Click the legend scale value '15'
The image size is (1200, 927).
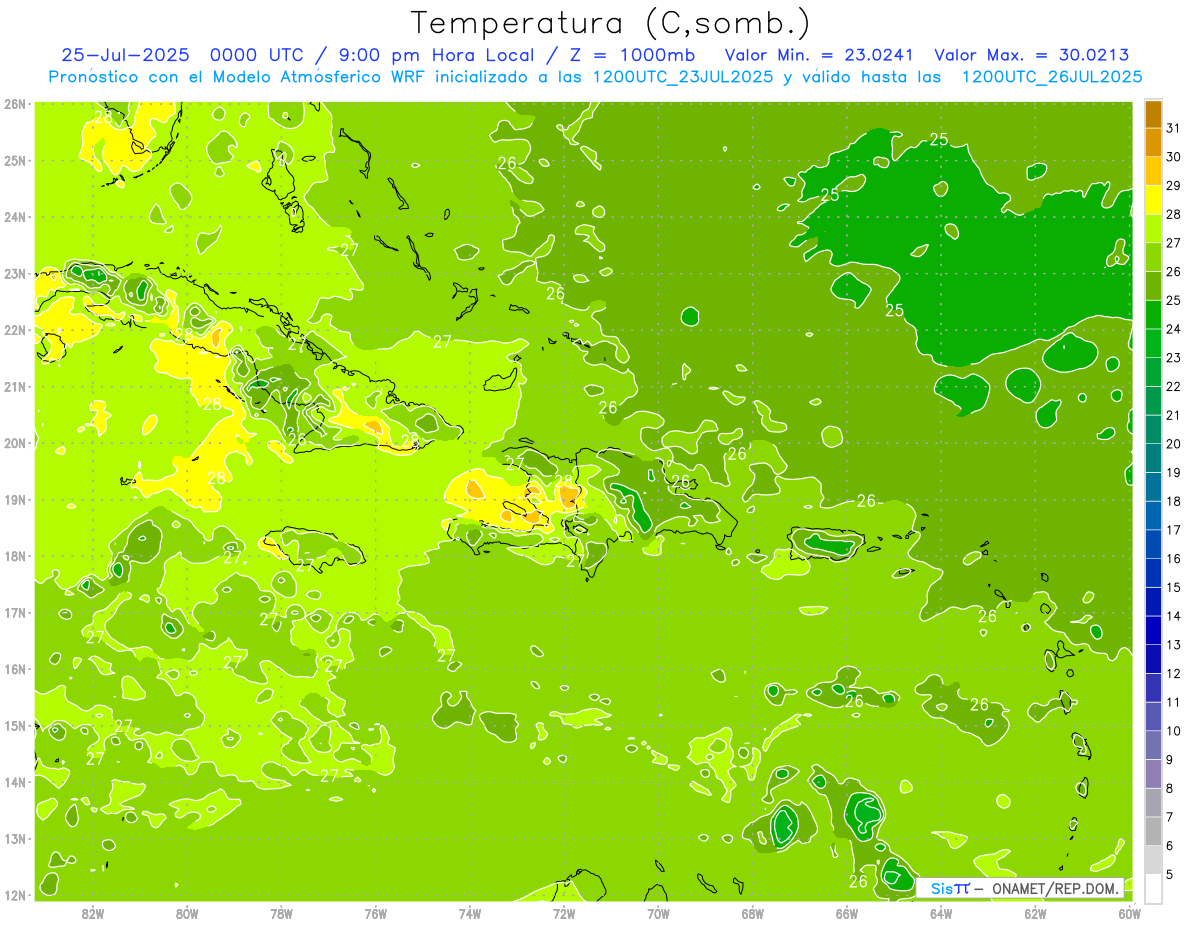point(1173,588)
